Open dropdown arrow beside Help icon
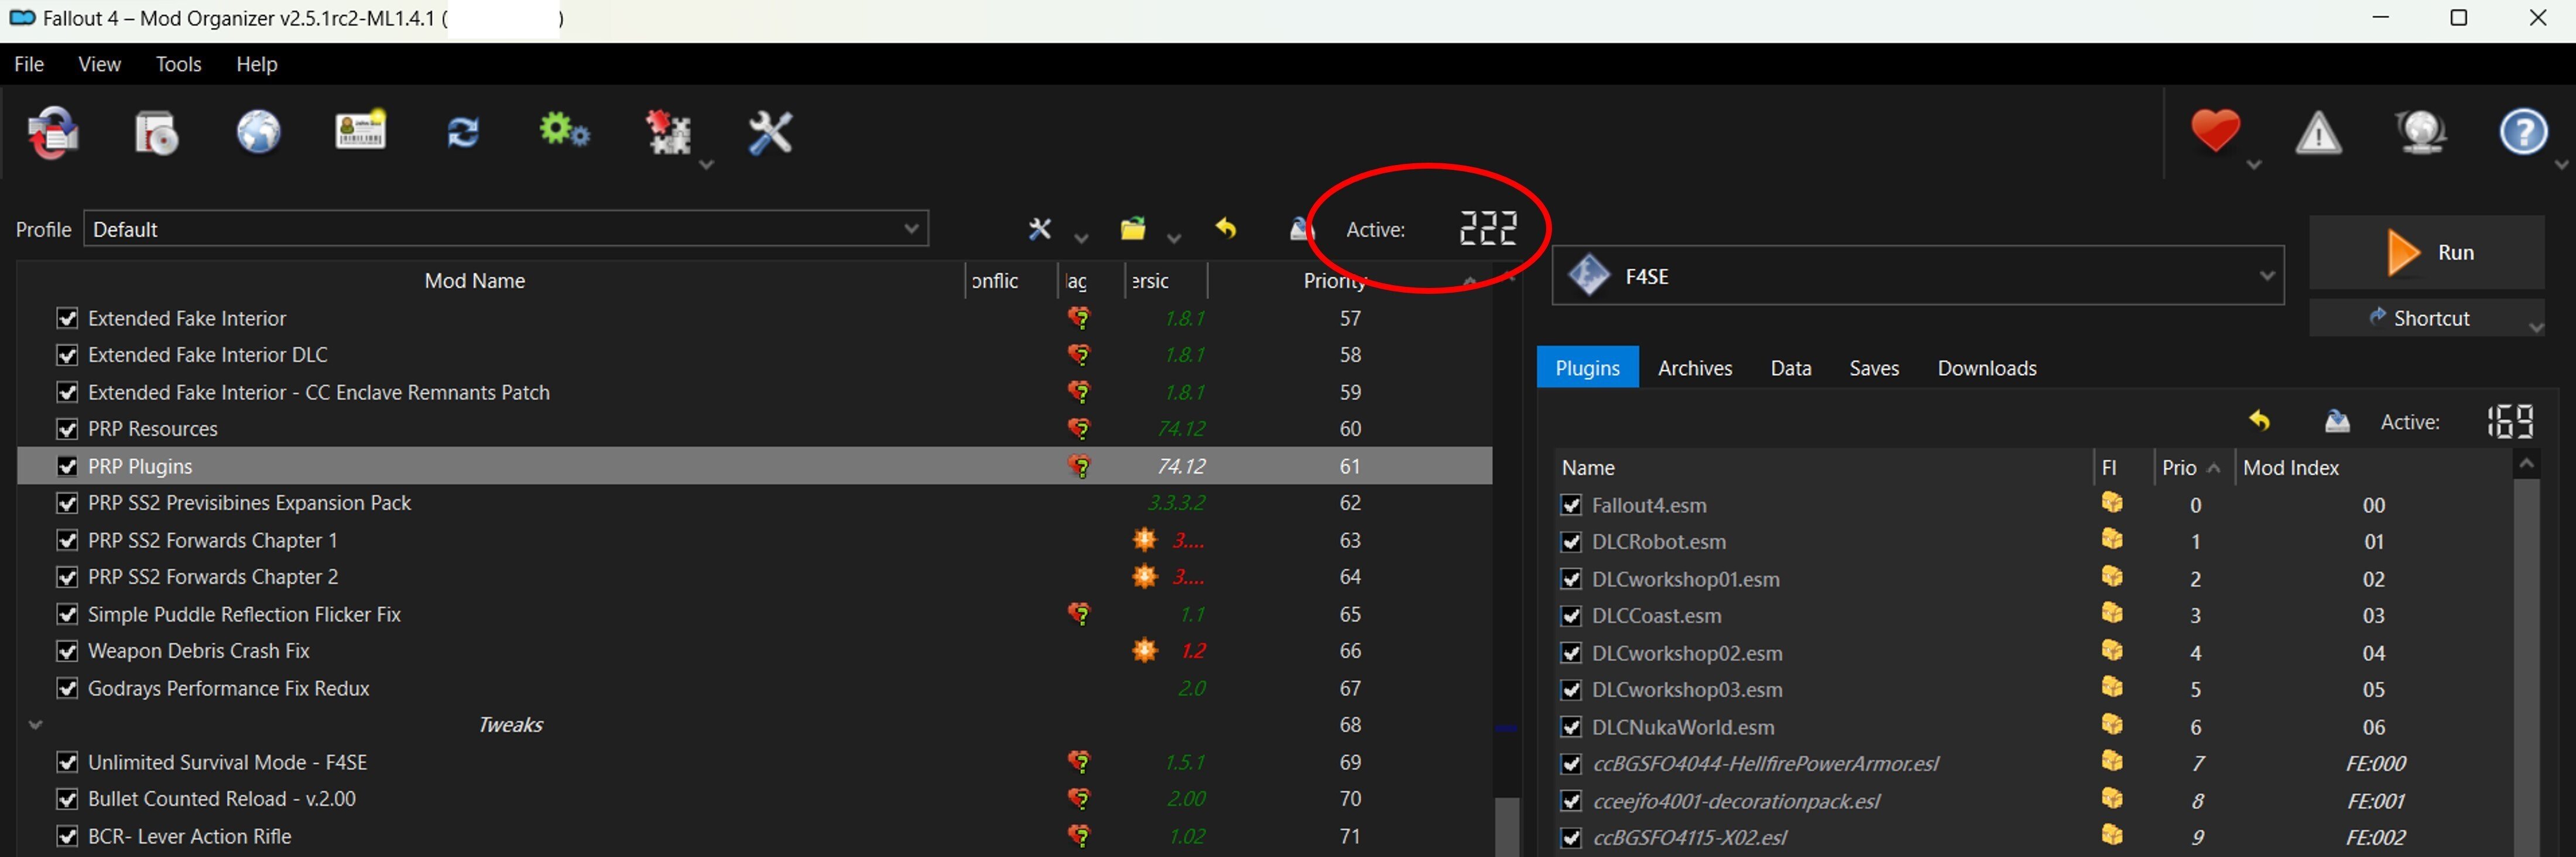The height and width of the screenshot is (857, 2576). pos(2561,165)
